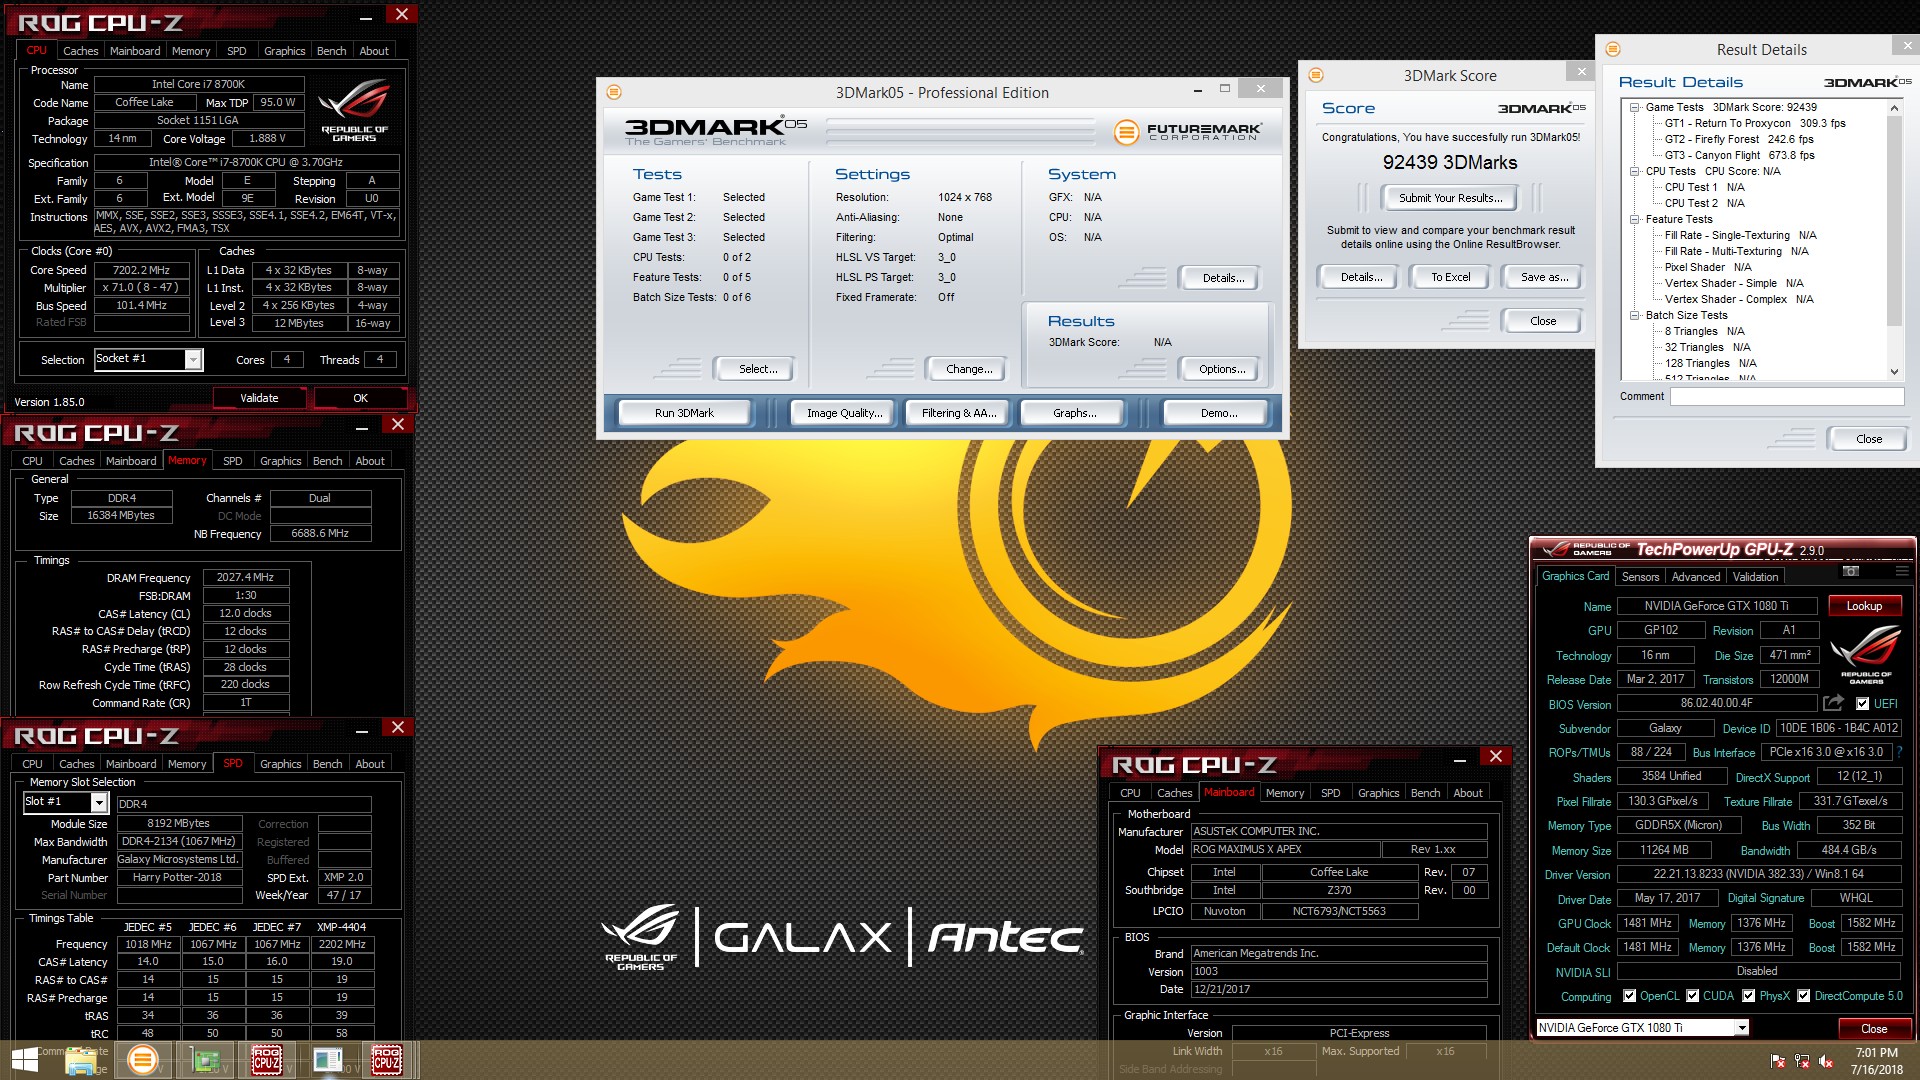Open the GPU-Z graphics card taskbar icon
Viewport: 1920px width, 1080px height.
(207, 1060)
